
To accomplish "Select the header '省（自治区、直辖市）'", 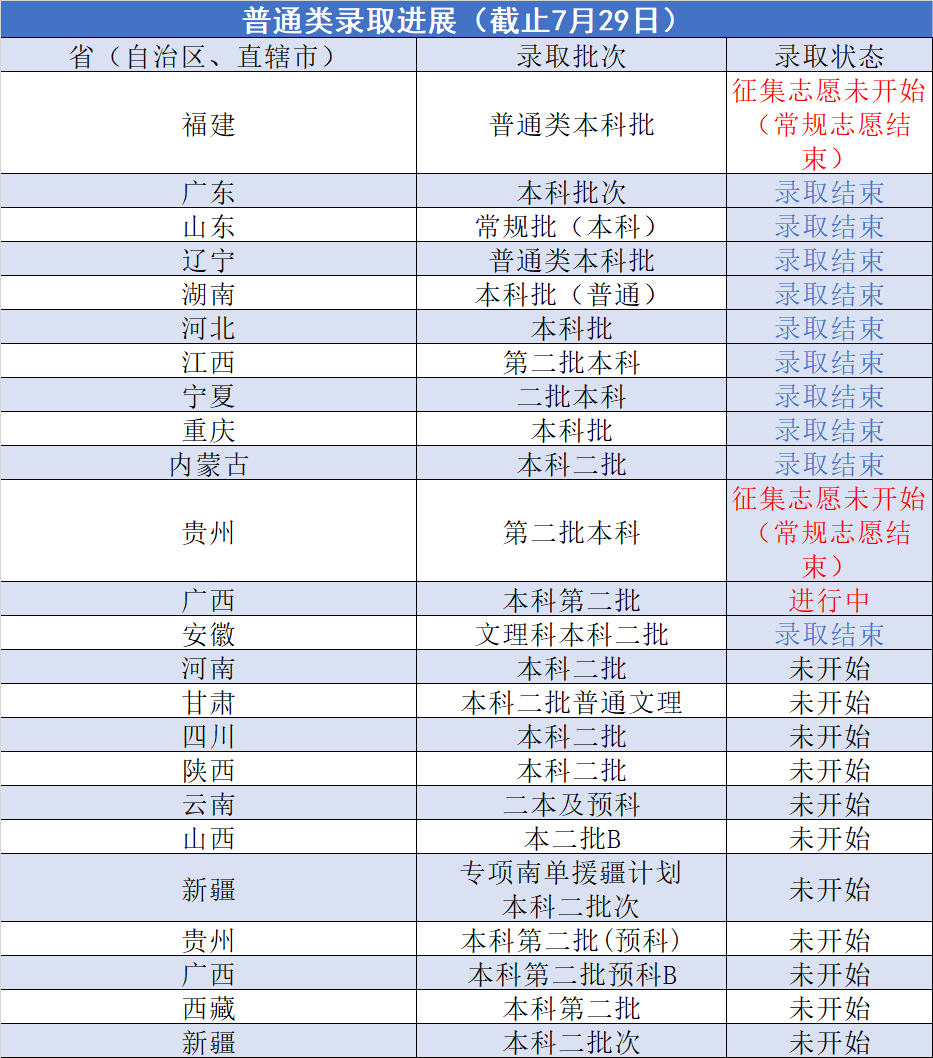I will [208, 56].
